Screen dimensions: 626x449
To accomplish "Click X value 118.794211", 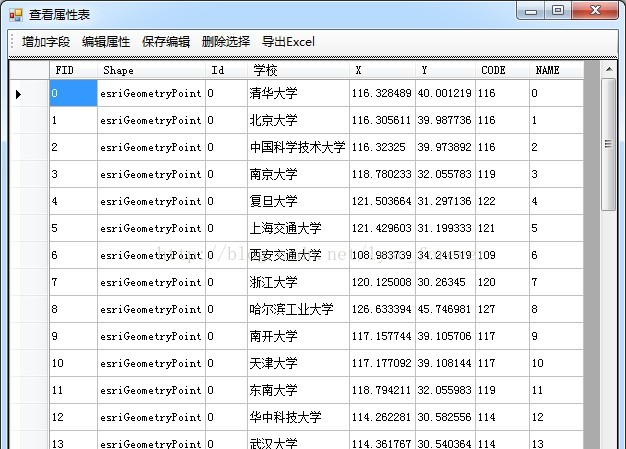I will pos(382,390).
